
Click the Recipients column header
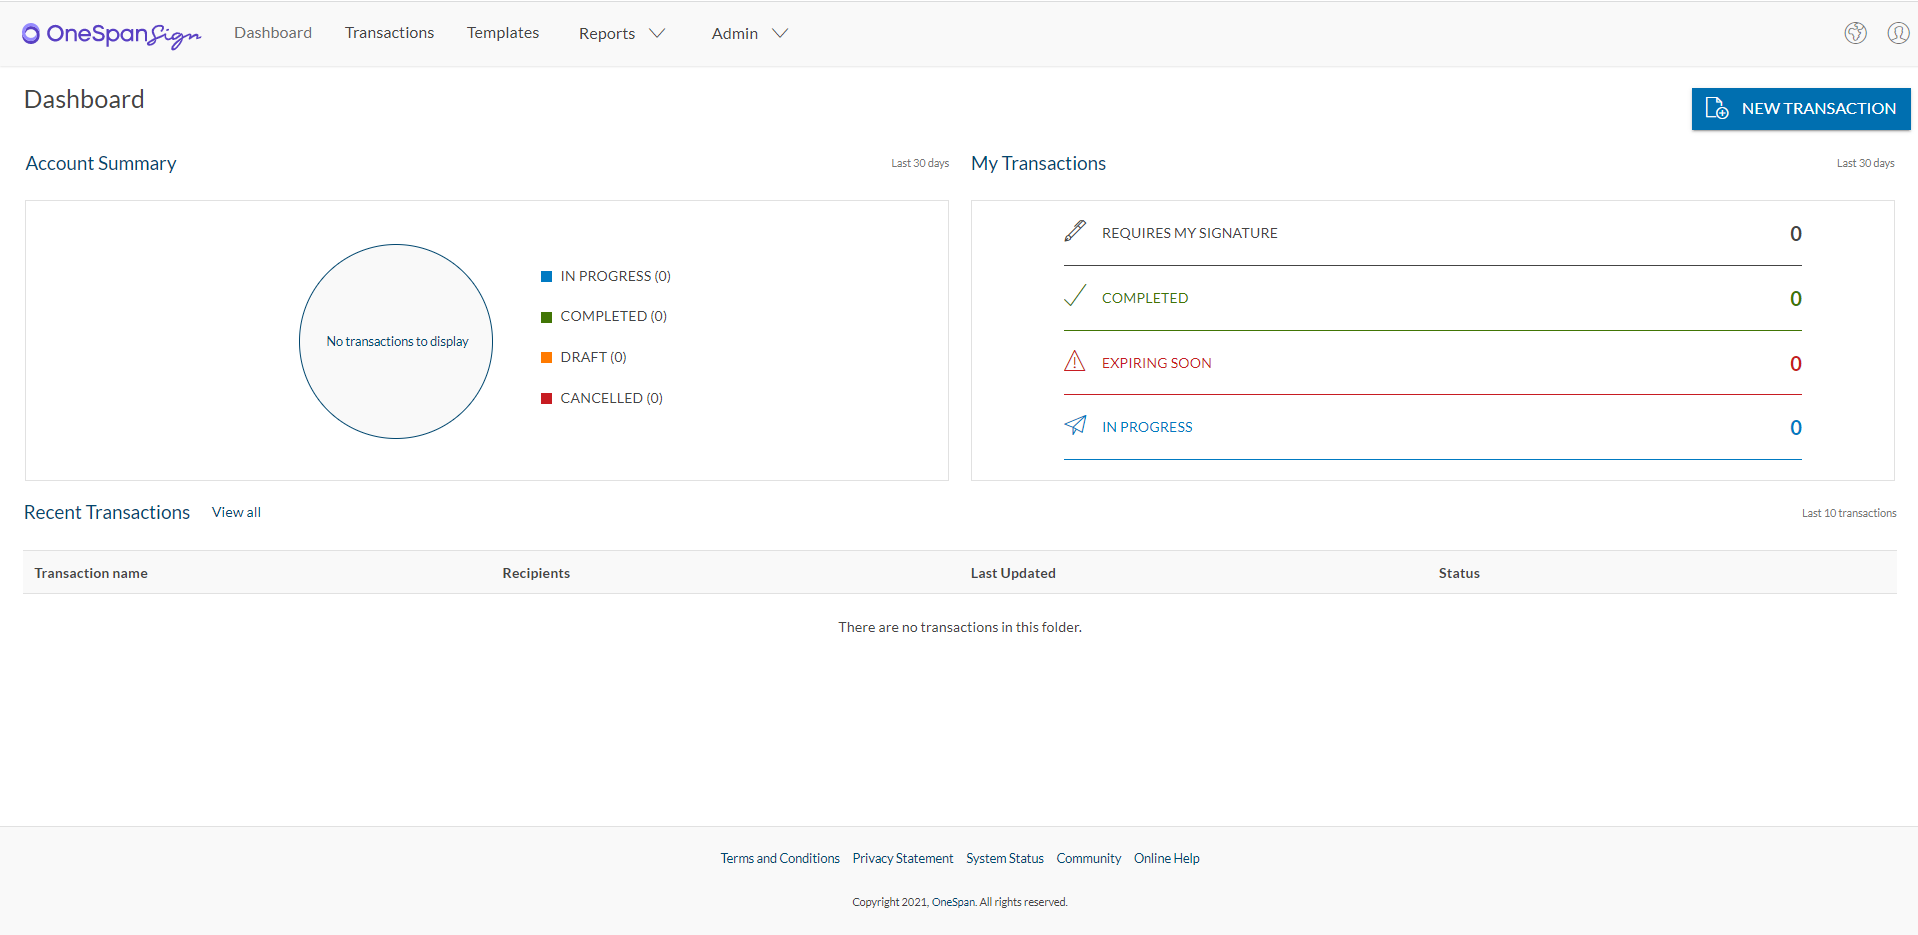pos(536,573)
